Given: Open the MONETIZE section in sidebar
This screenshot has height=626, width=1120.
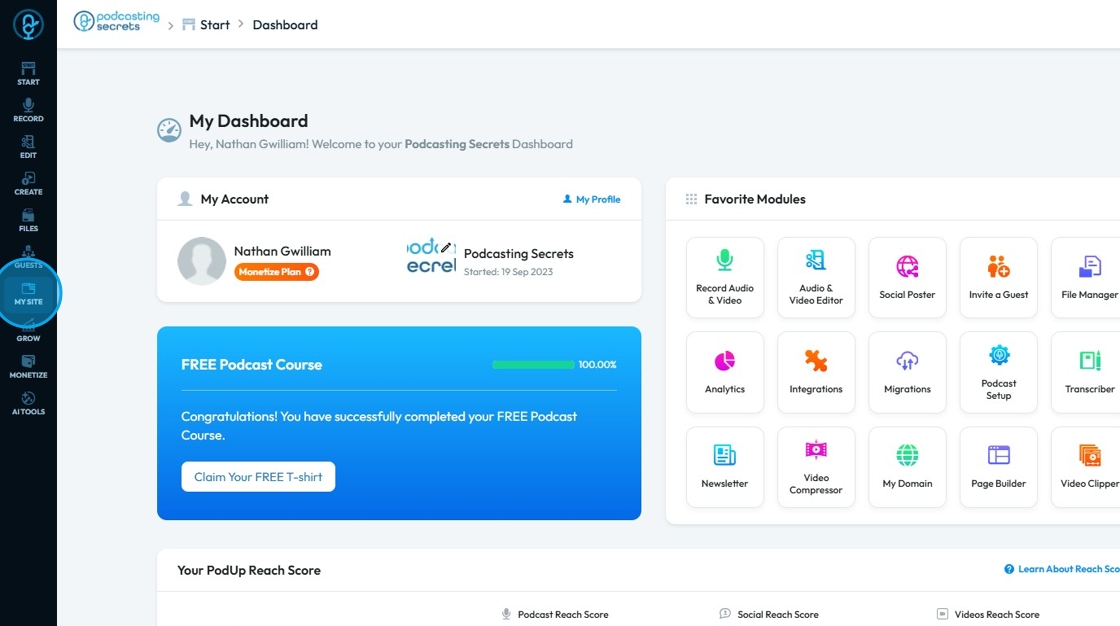Looking at the screenshot, I should tap(29, 367).
